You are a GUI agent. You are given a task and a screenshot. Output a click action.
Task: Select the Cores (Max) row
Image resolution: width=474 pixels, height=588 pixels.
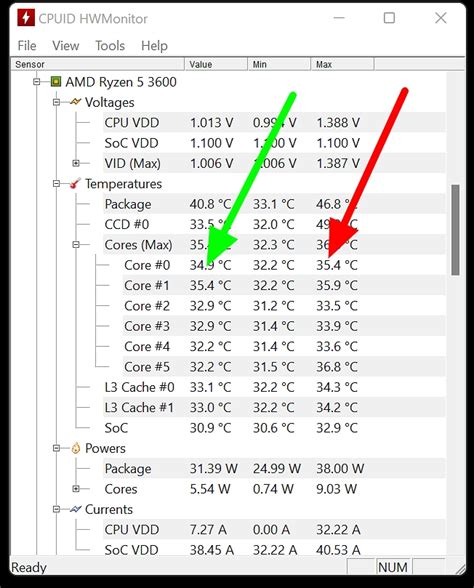274,244
